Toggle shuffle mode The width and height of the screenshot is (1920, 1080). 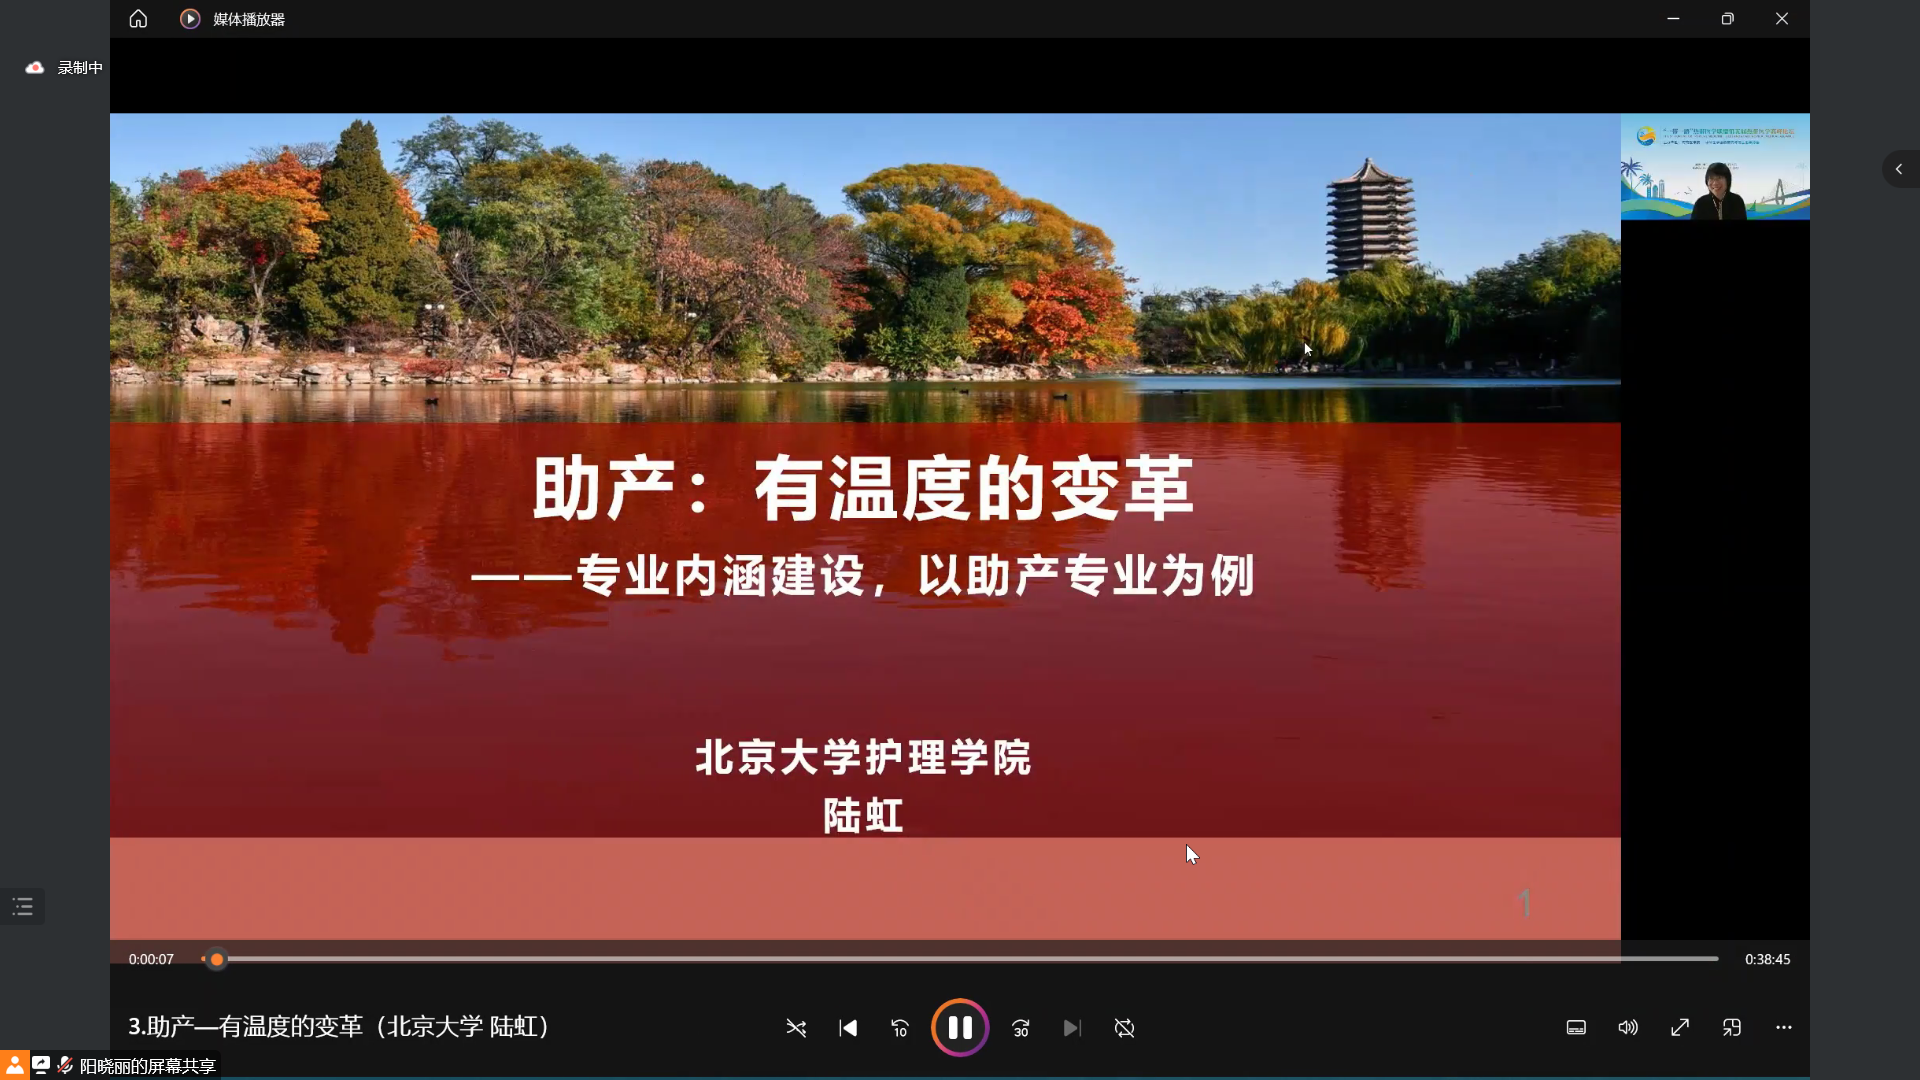pyautogui.click(x=796, y=1028)
